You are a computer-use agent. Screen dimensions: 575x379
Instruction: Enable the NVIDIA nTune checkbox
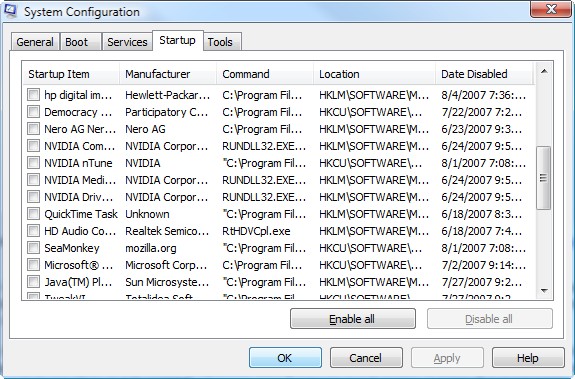point(33,163)
